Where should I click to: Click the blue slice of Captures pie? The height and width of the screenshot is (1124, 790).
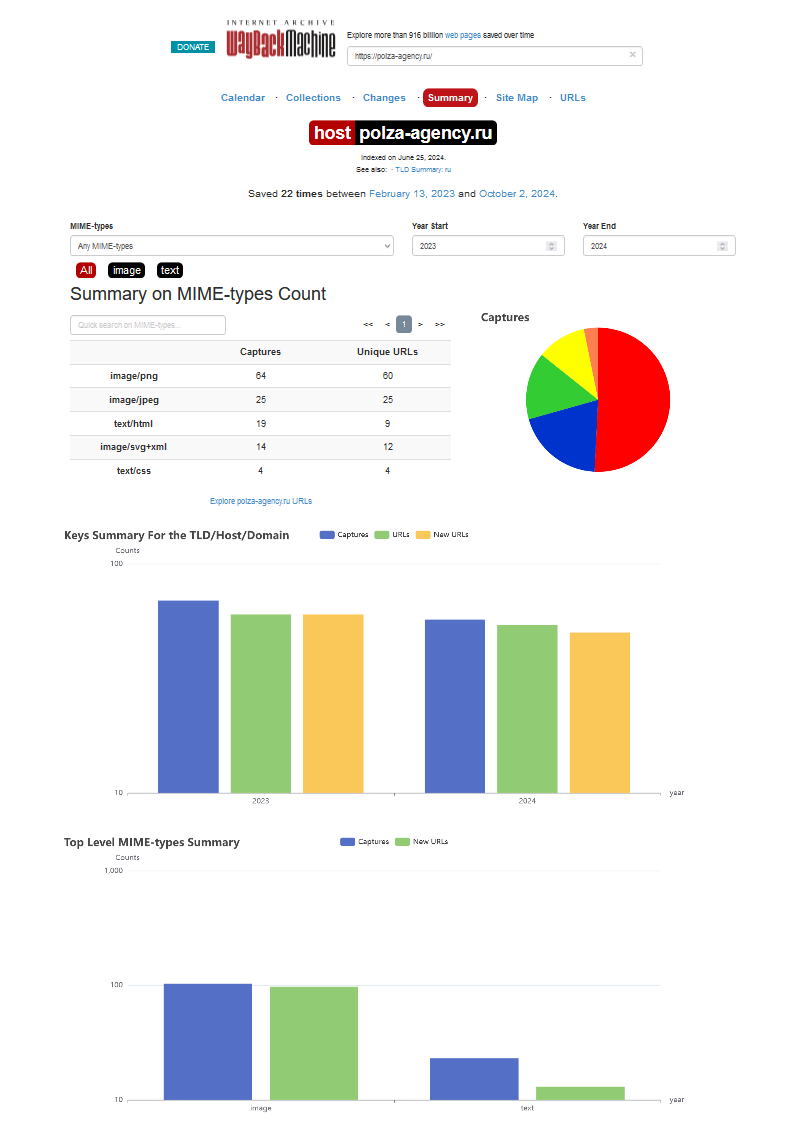pos(570,437)
